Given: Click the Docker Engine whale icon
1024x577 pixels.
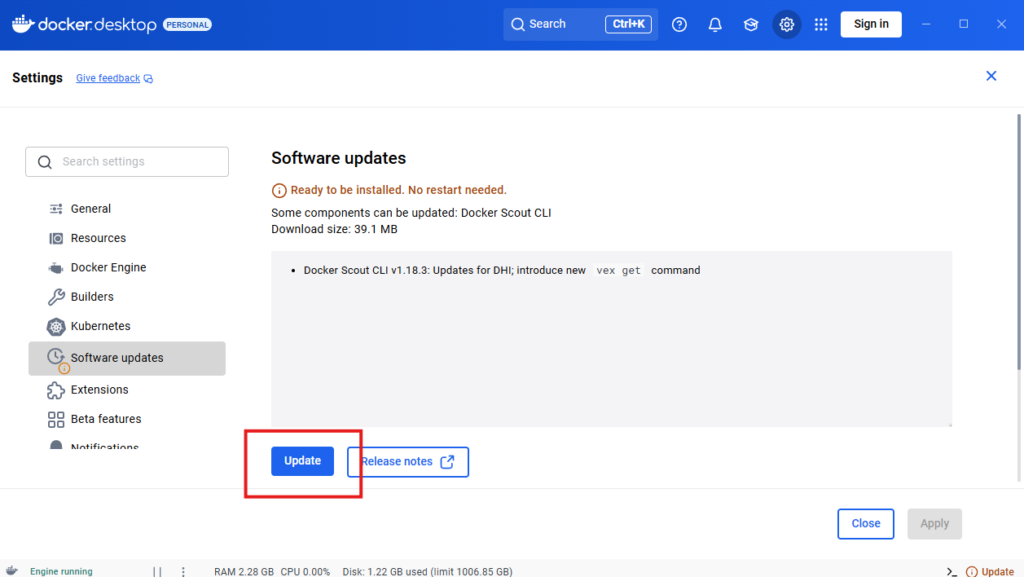Looking at the screenshot, I should tap(56, 268).
